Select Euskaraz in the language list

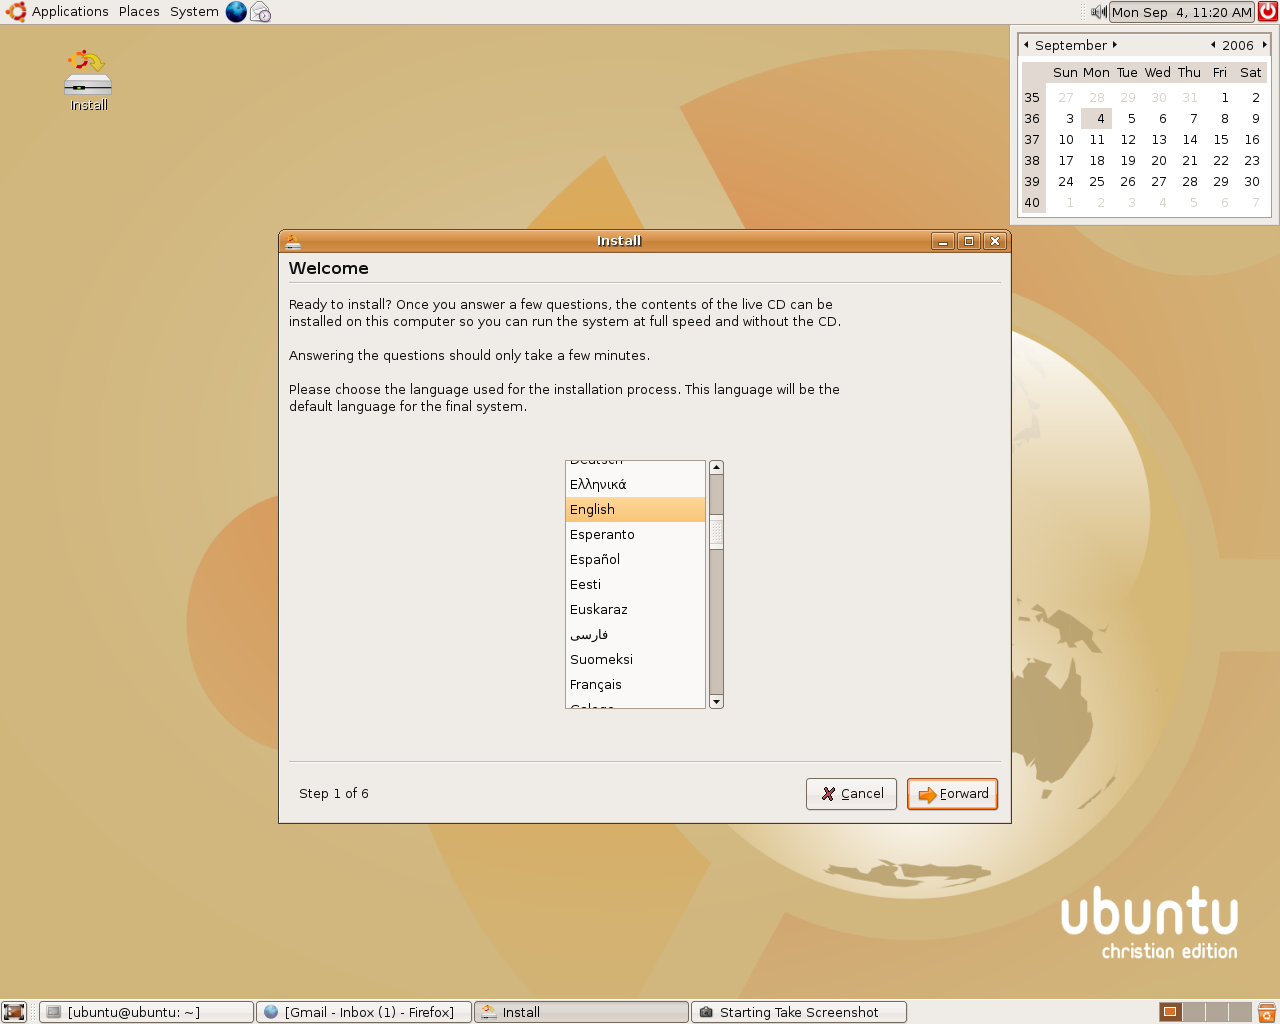click(635, 610)
